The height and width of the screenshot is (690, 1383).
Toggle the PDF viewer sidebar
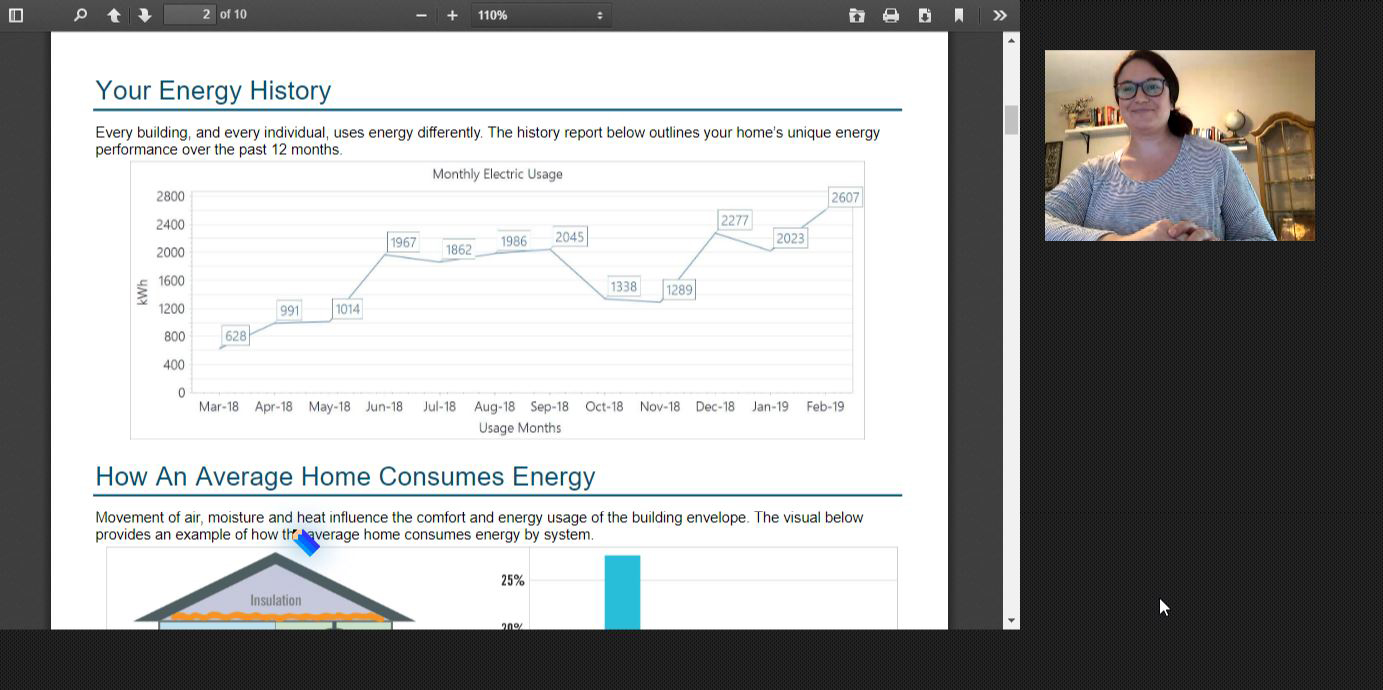tap(16, 15)
